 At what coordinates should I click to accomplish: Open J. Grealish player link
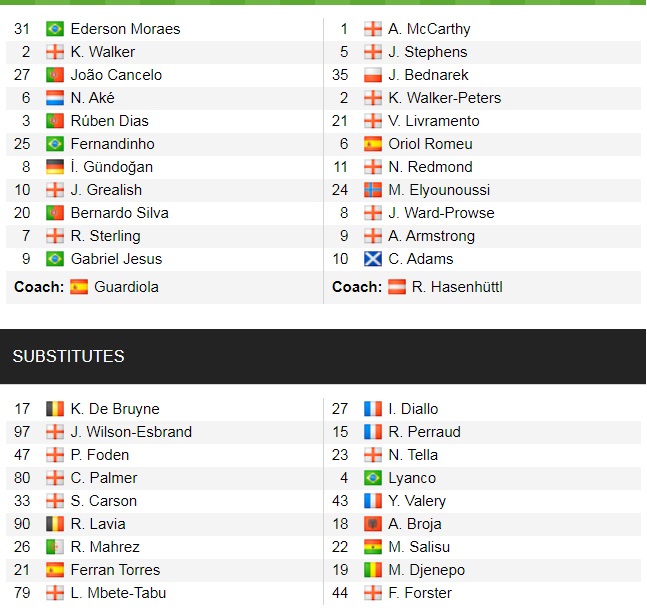click(x=106, y=190)
